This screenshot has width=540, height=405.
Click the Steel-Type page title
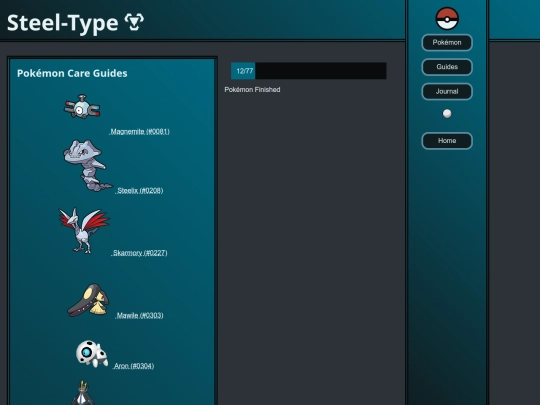tap(63, 23)
